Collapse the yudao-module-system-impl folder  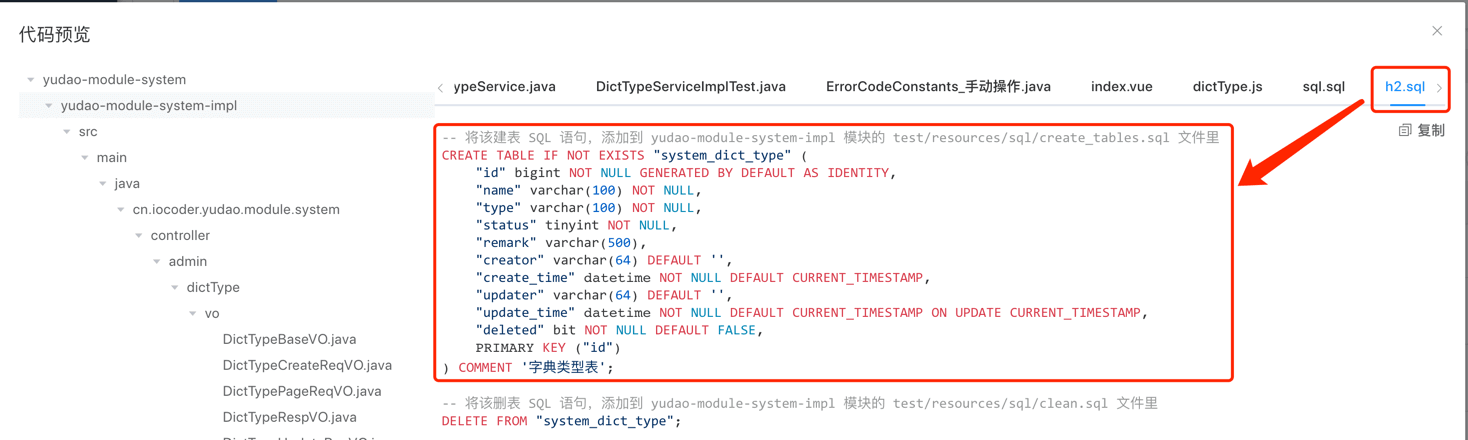(x=49, y=106)
